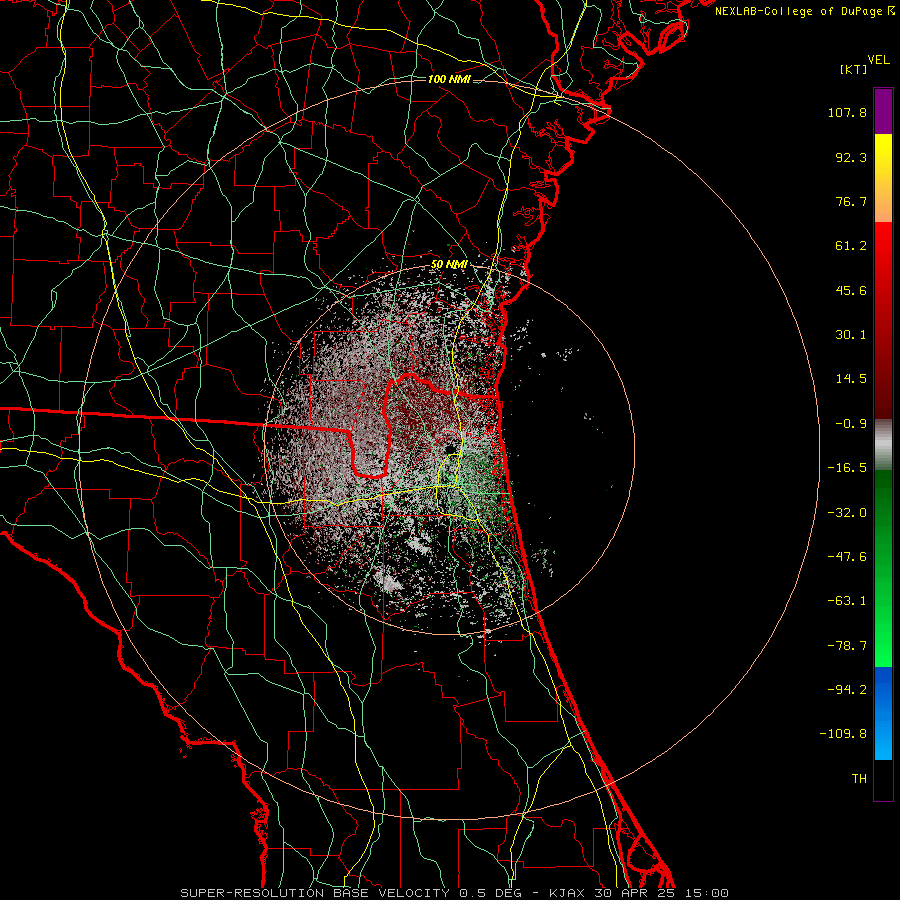Click the 92.3 legend value

coord(851,157)
